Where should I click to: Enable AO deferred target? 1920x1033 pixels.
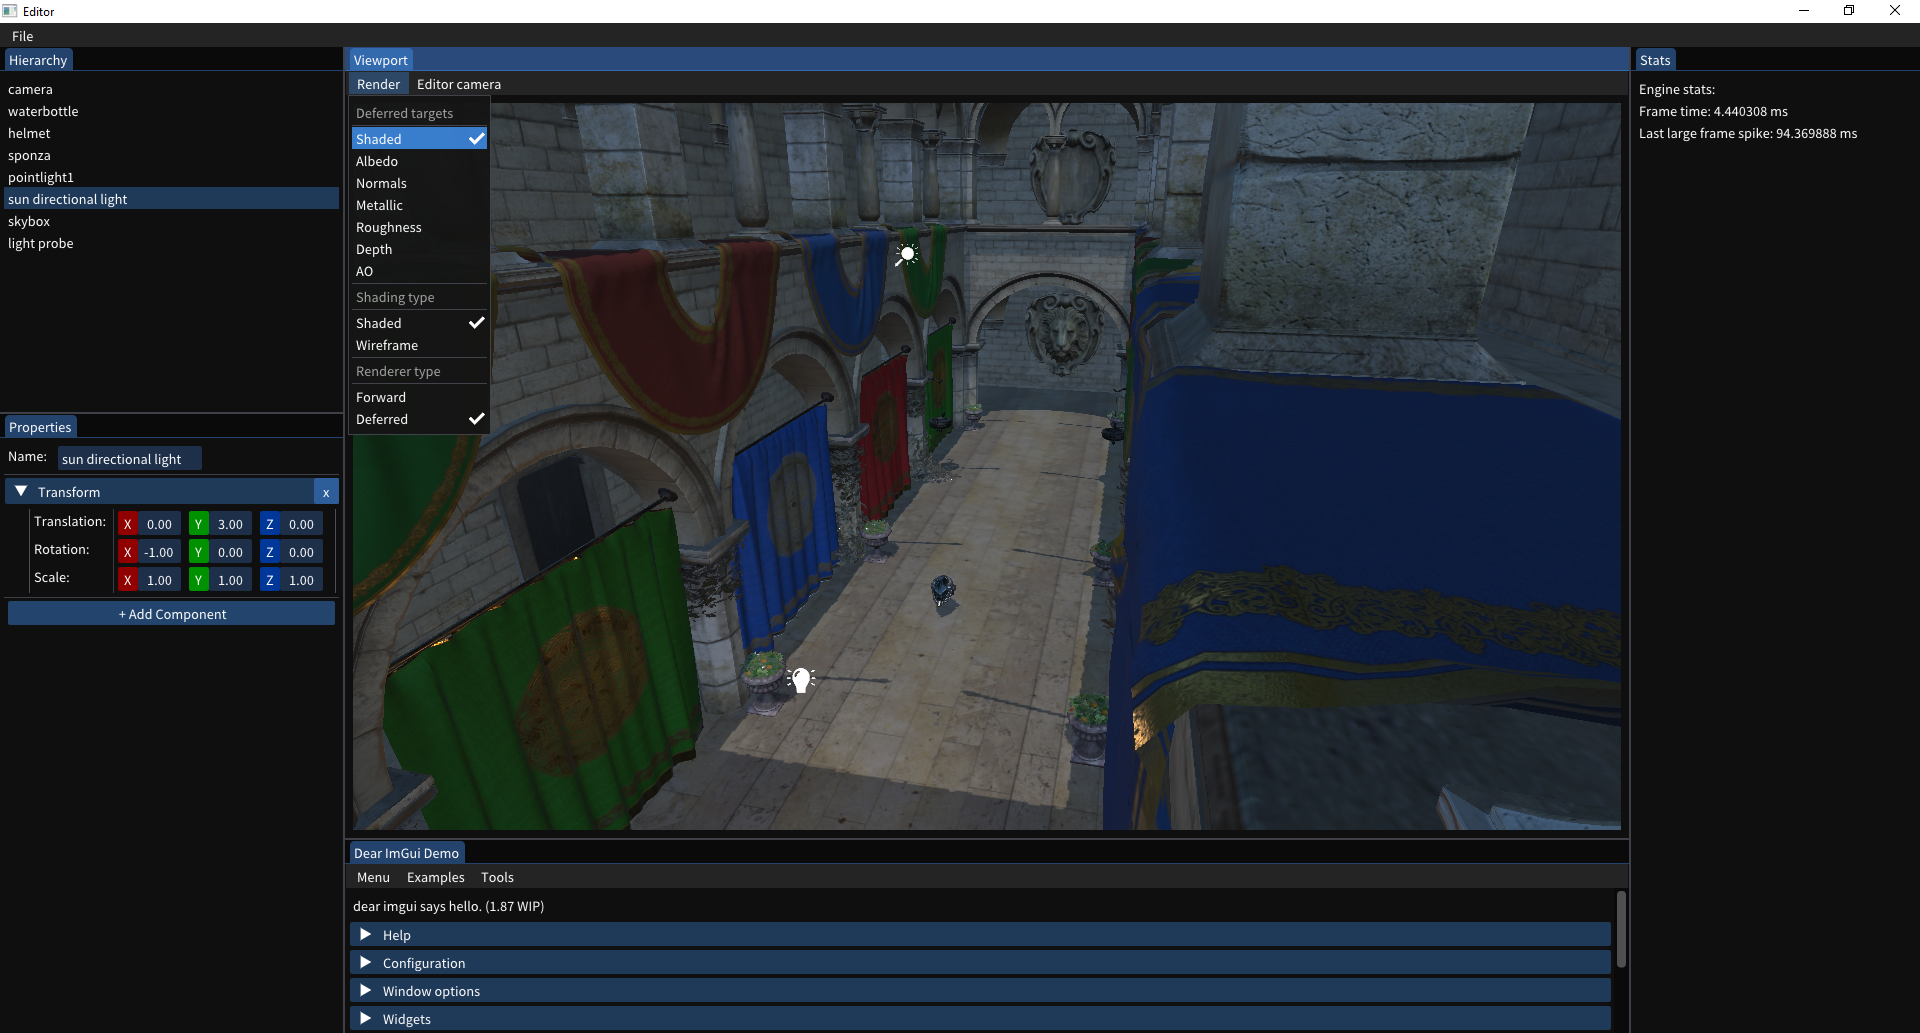(419, 271)
